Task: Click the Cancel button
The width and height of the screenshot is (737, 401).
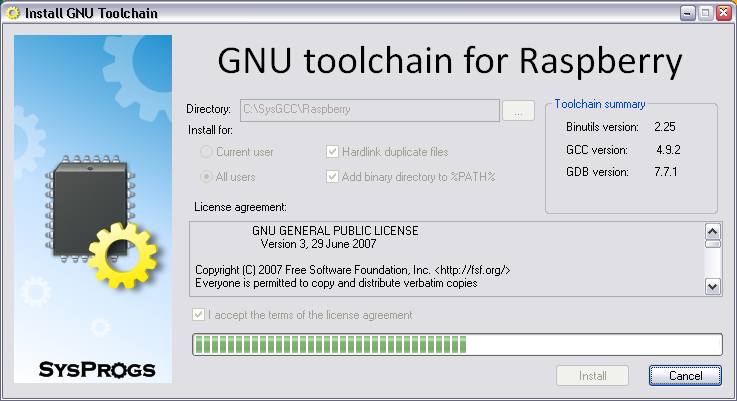Action: [x=685, y=376]
